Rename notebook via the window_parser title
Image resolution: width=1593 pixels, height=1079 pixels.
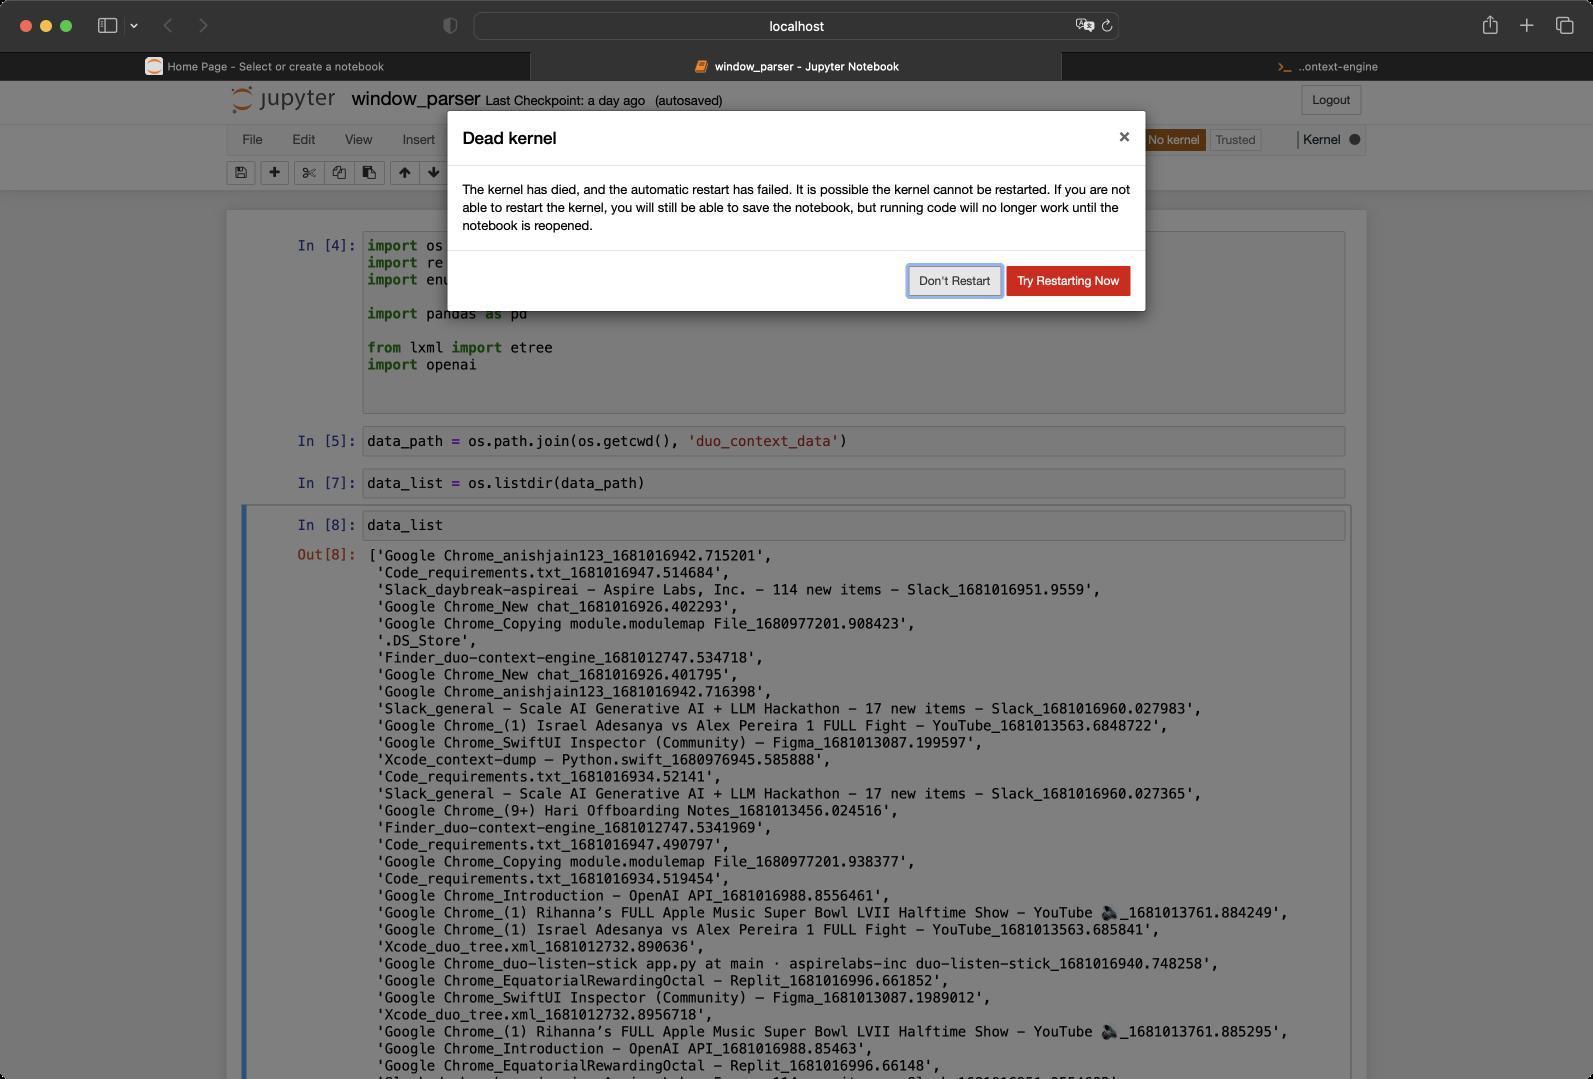(415, 99)
